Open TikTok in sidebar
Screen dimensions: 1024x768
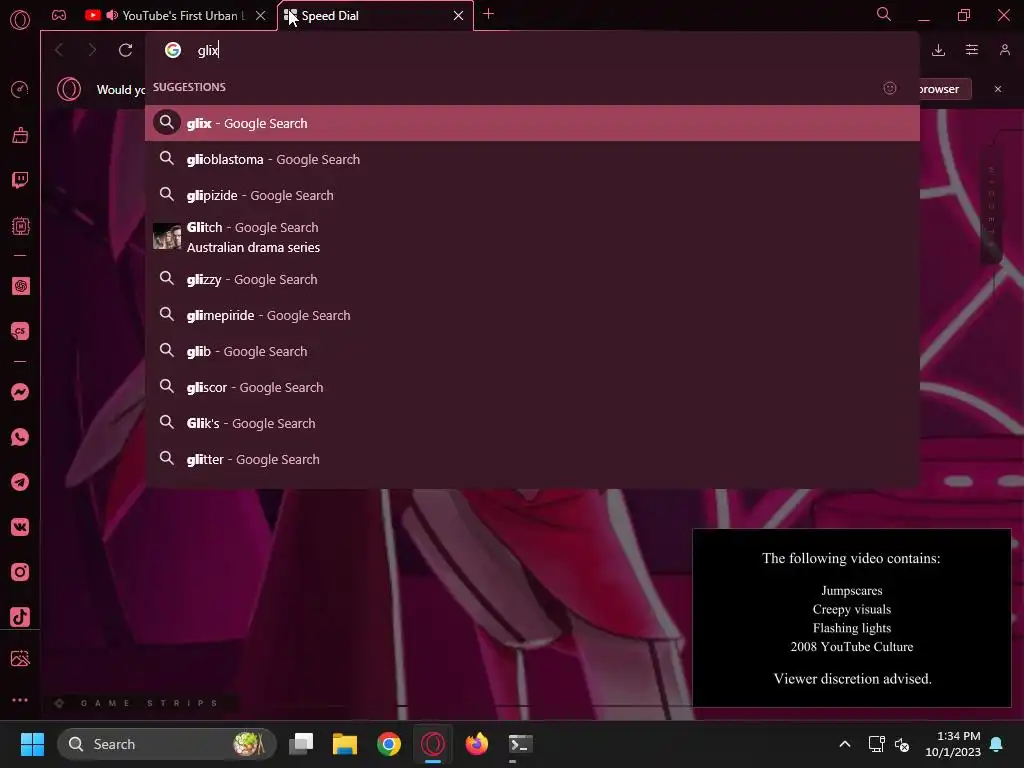[20, 616]
